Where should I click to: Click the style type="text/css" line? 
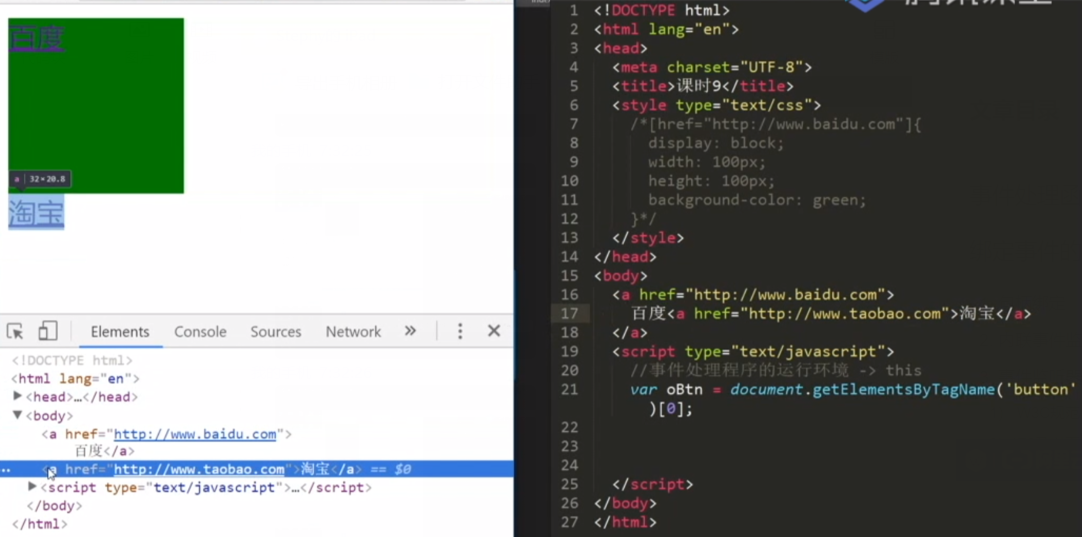coord(716,105)
